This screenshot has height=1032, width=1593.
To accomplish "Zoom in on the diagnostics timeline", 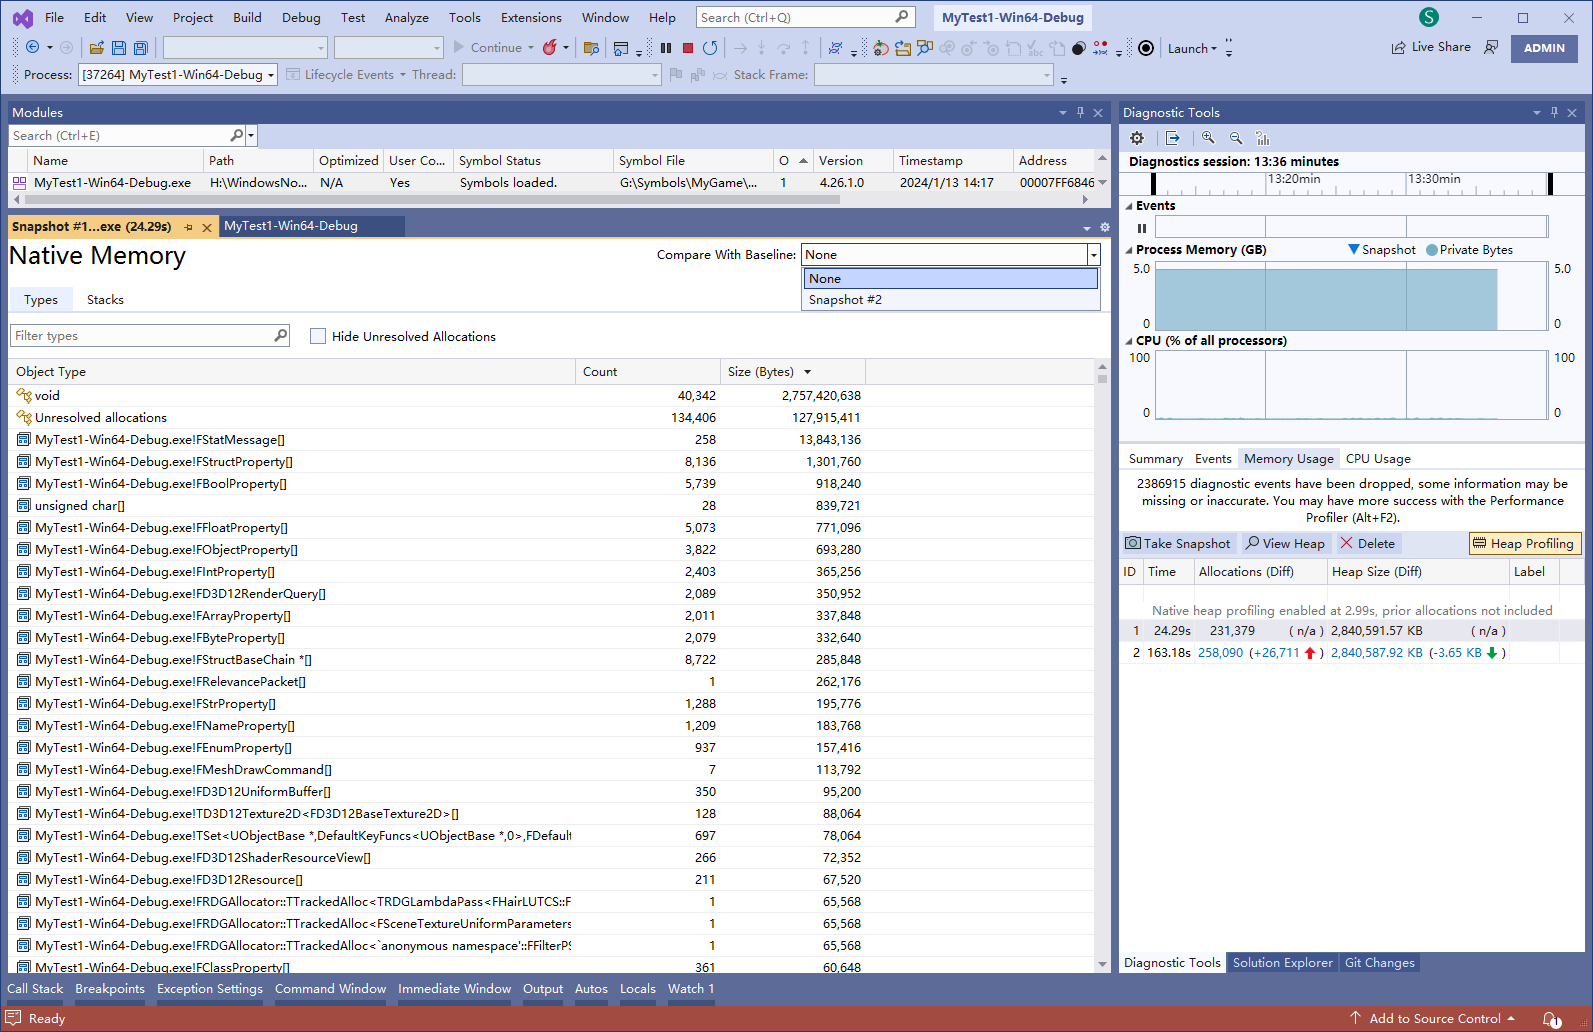I will [x=1208, y=138].
